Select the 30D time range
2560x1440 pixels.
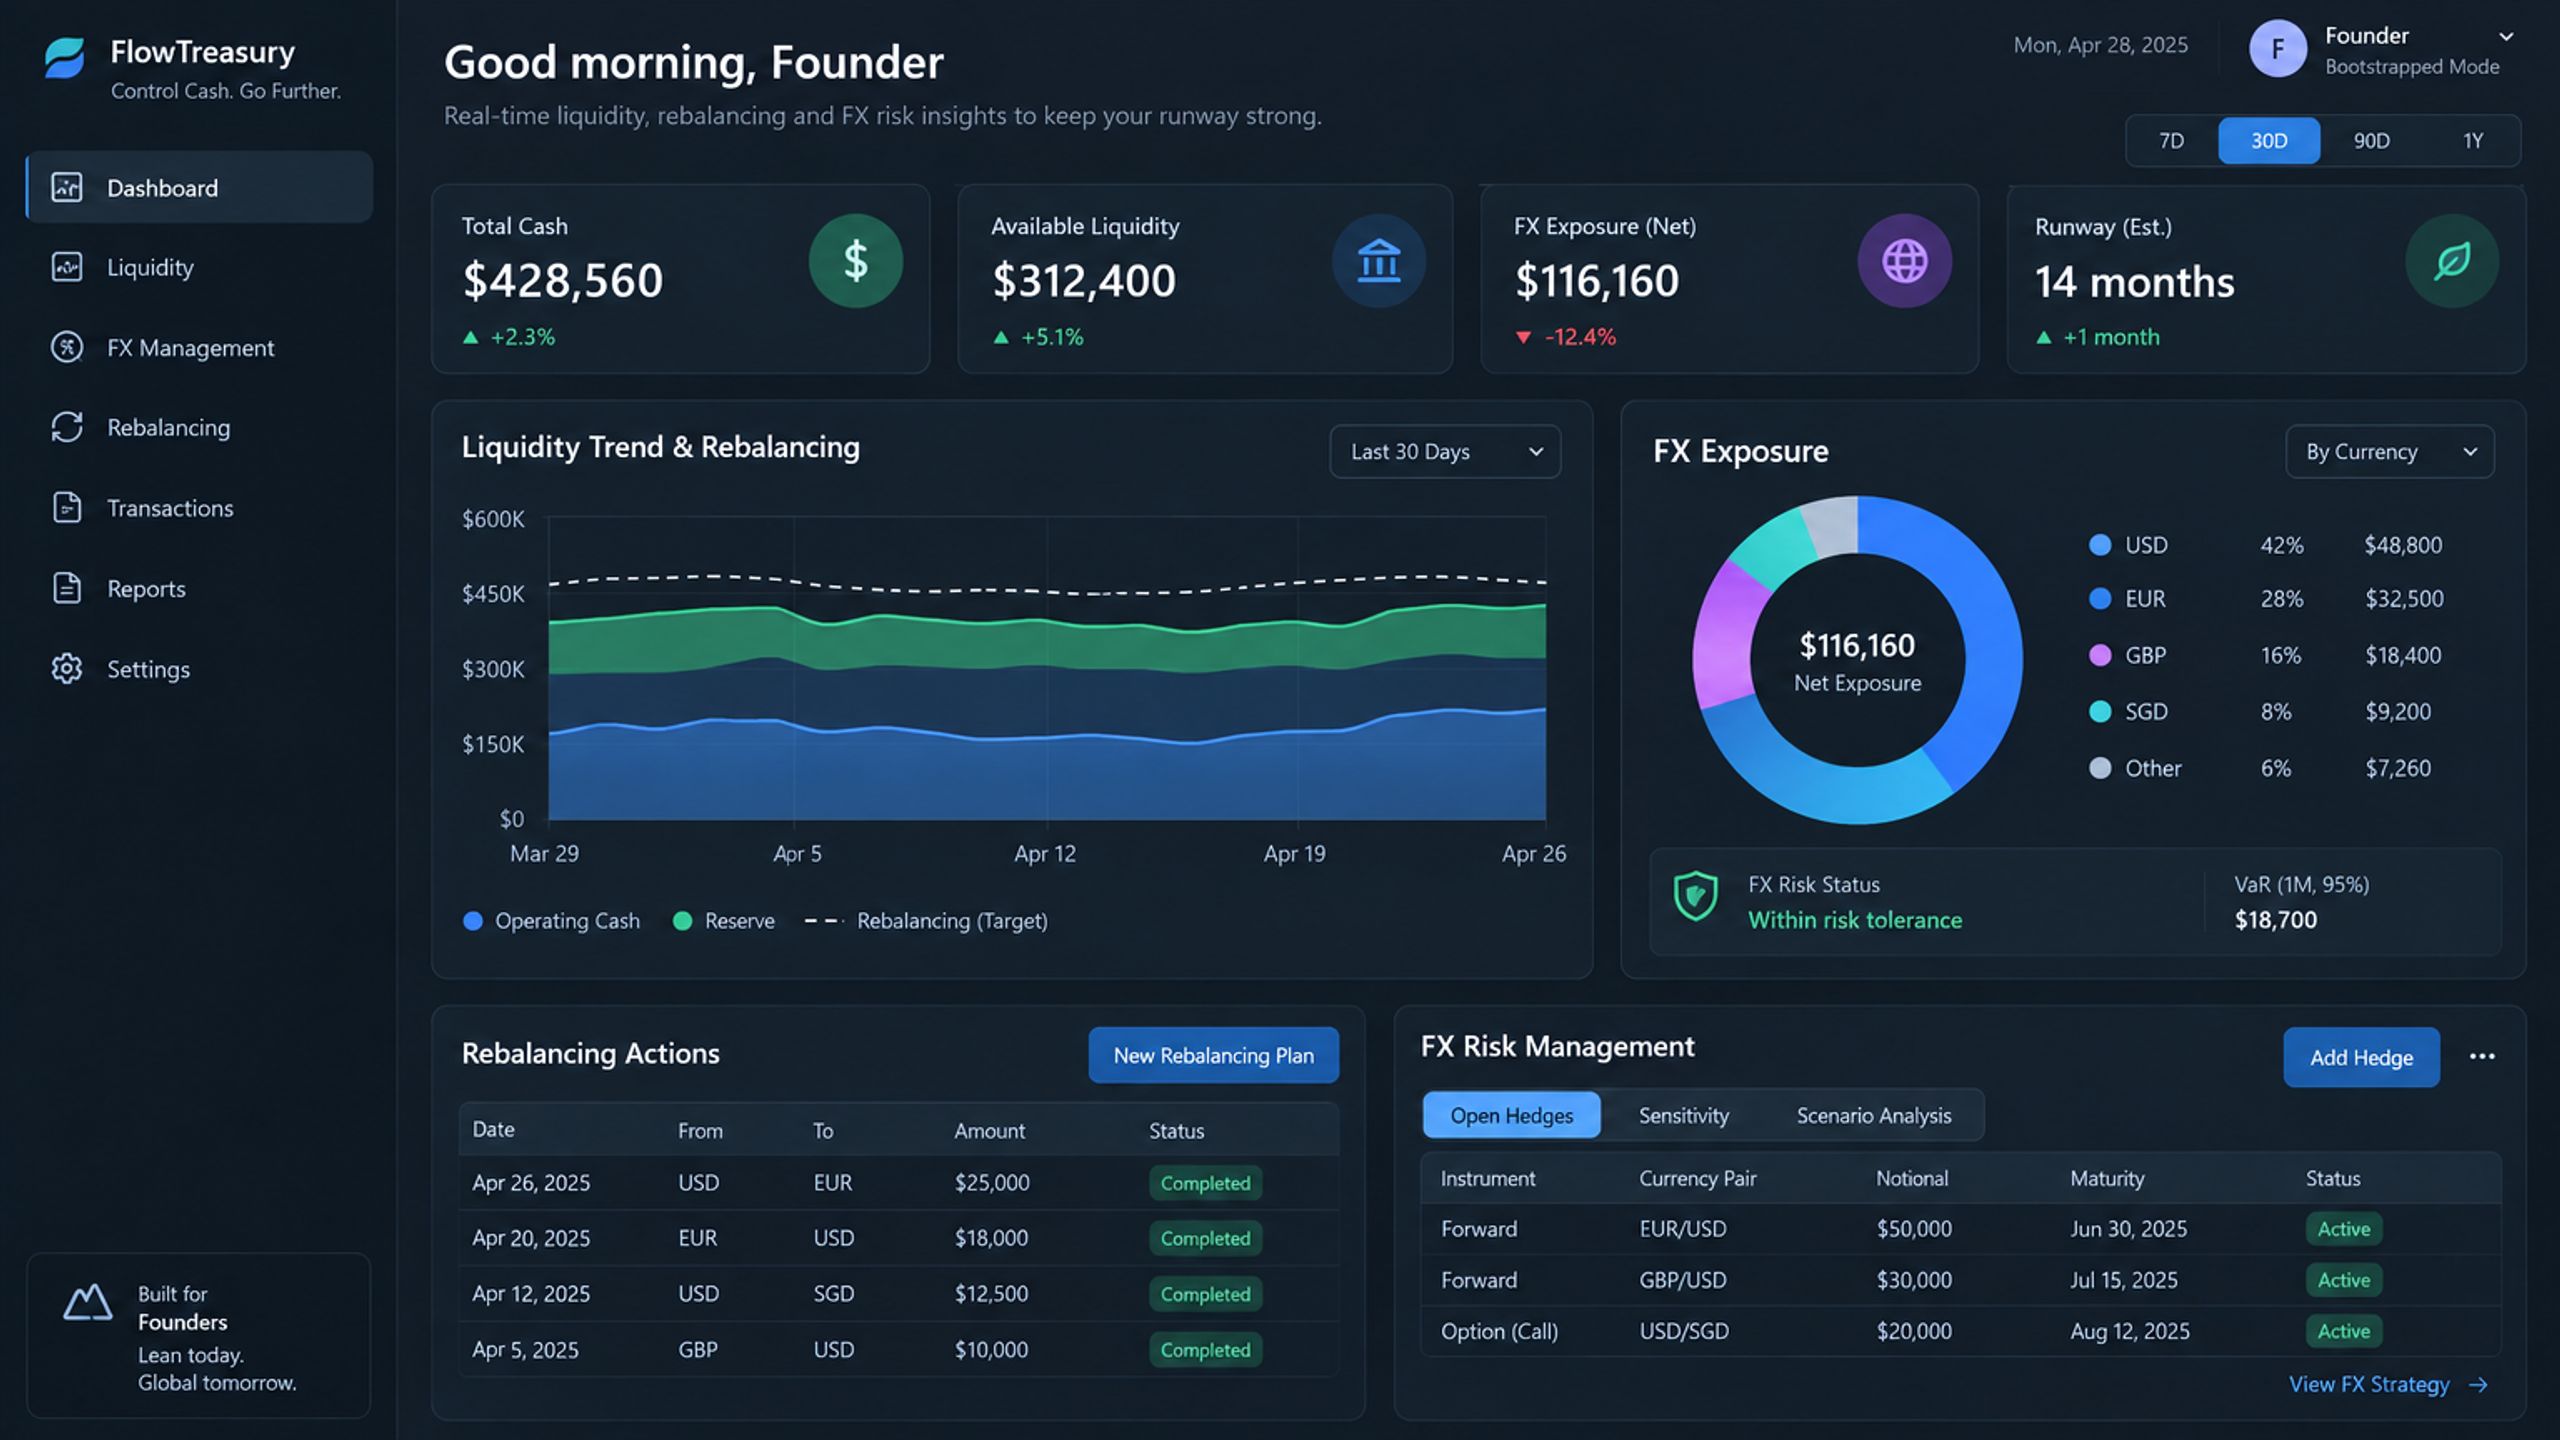pyautogui.click(x=2269, y=141)
